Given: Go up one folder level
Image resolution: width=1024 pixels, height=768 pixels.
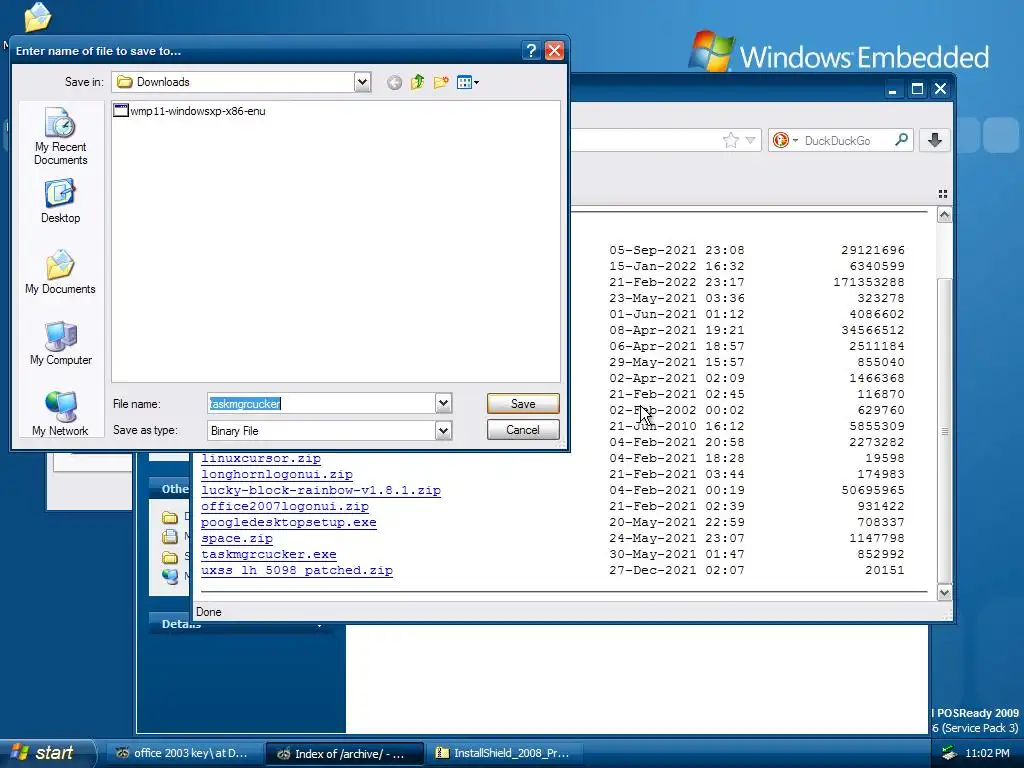Looking at the screenshot, I should (418, 82).
